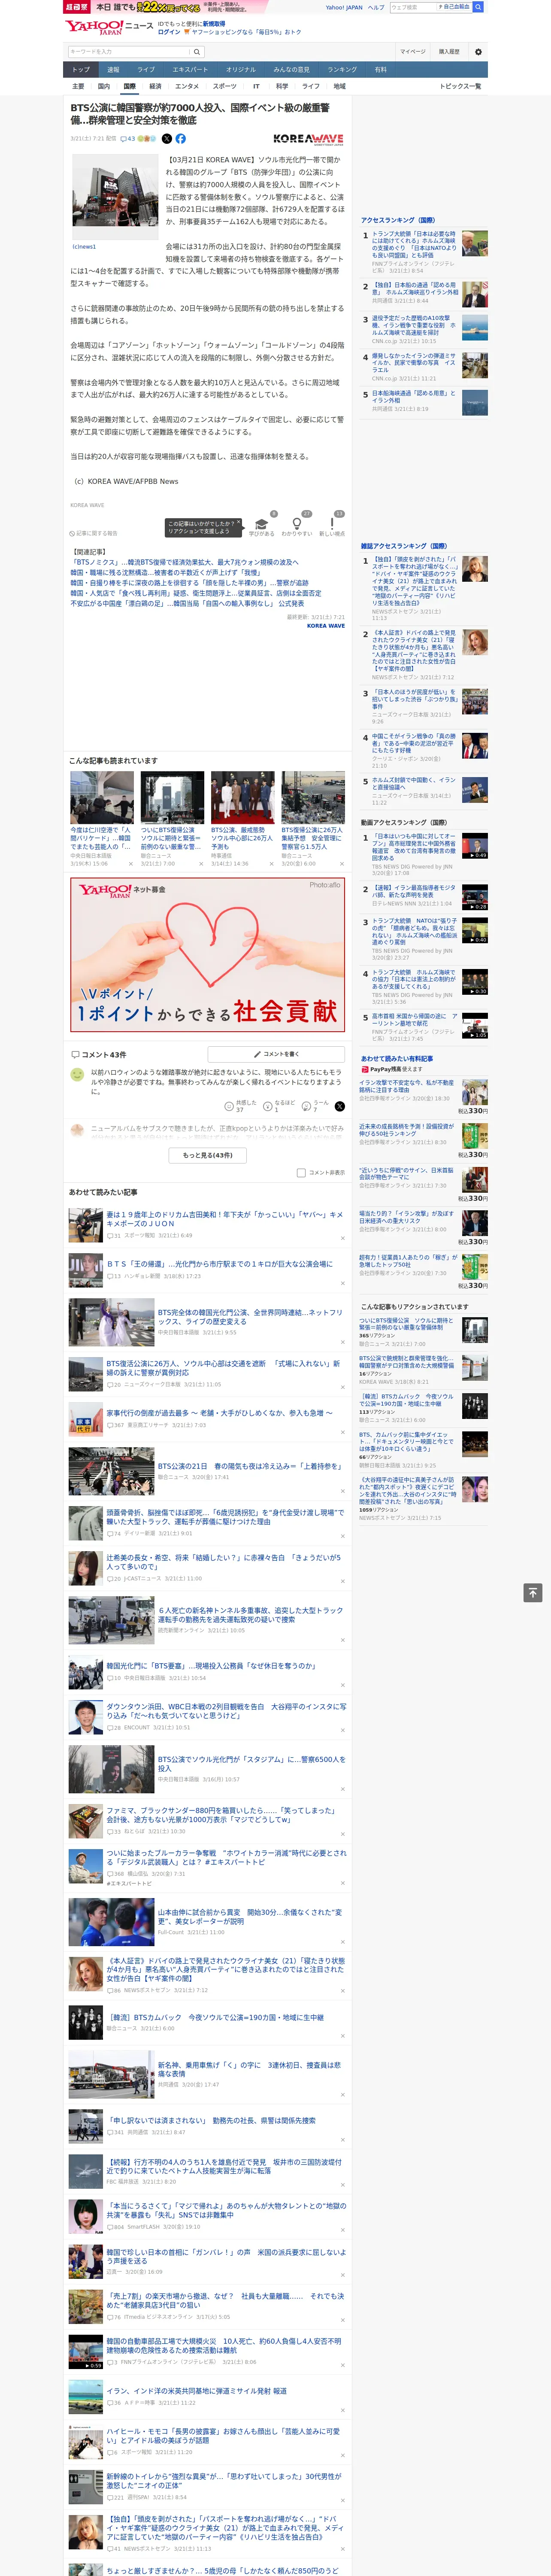Viewport: 551px width, 2576px height.
Task: Open the (c)news1 photo credit link
Action: (x=84, y=246)
